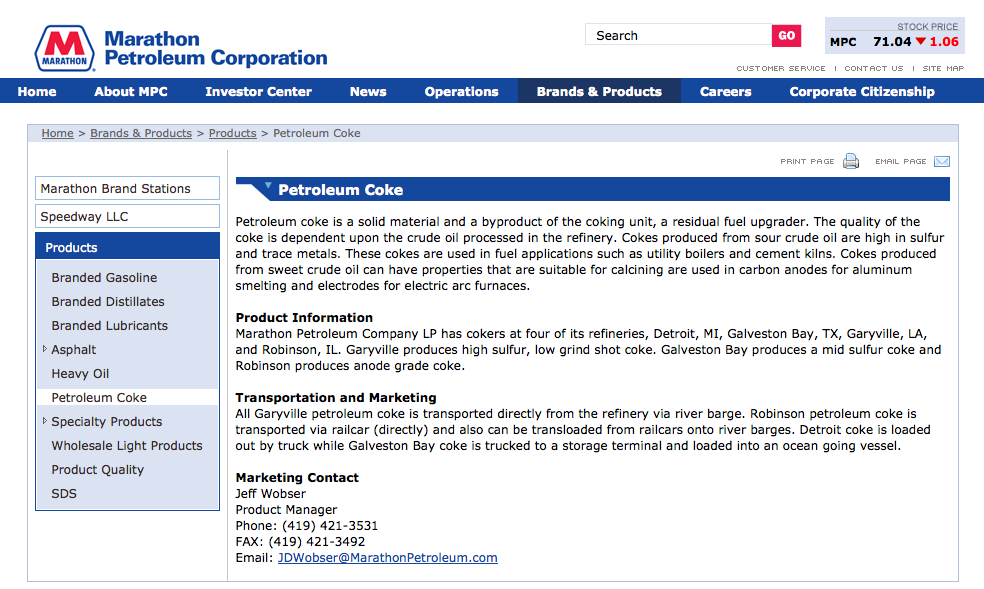Open Wholesale Light Products sidebar link
The image size is (984, 589).
[x=127, y=445]
